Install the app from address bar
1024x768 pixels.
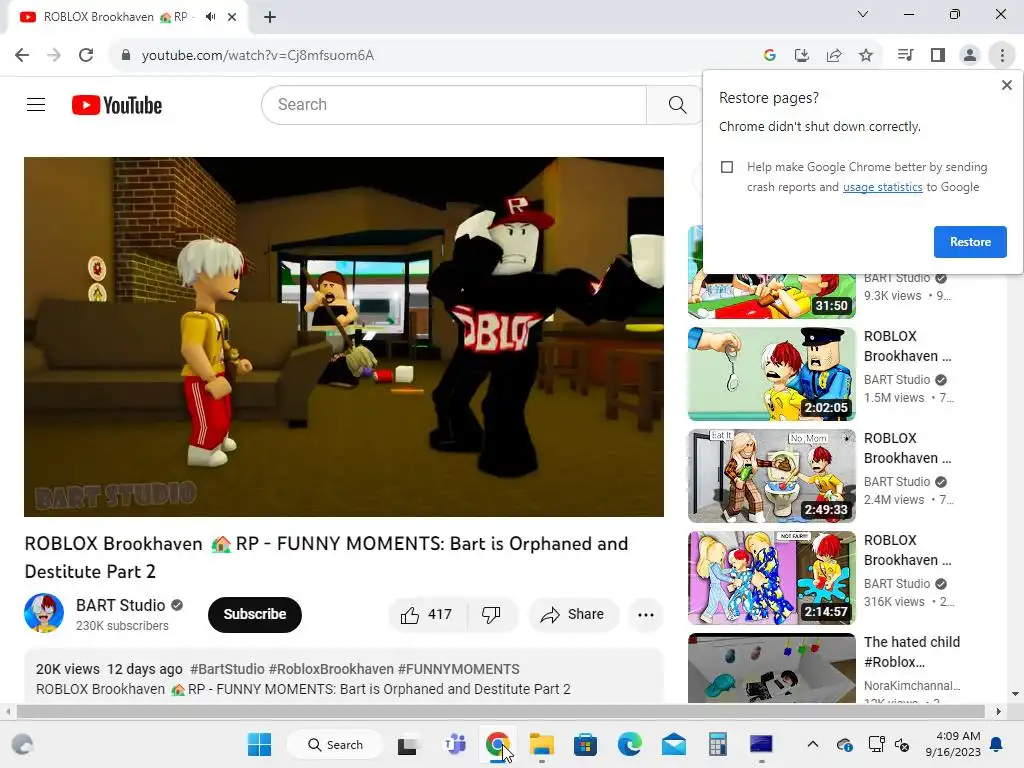click(802, 55)
